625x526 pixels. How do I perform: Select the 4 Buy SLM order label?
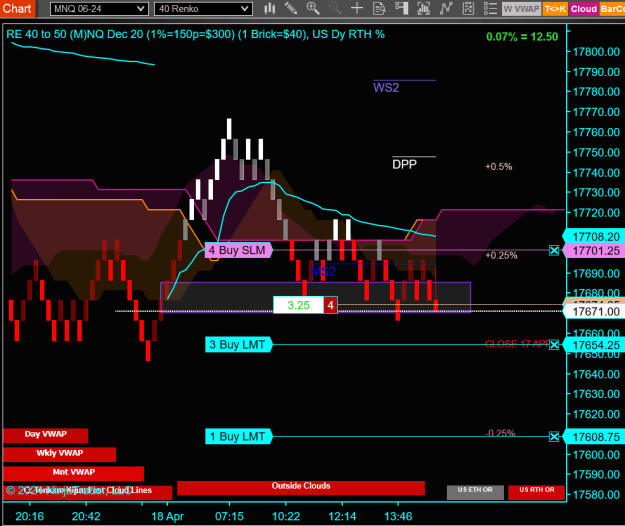coord(238,250)
